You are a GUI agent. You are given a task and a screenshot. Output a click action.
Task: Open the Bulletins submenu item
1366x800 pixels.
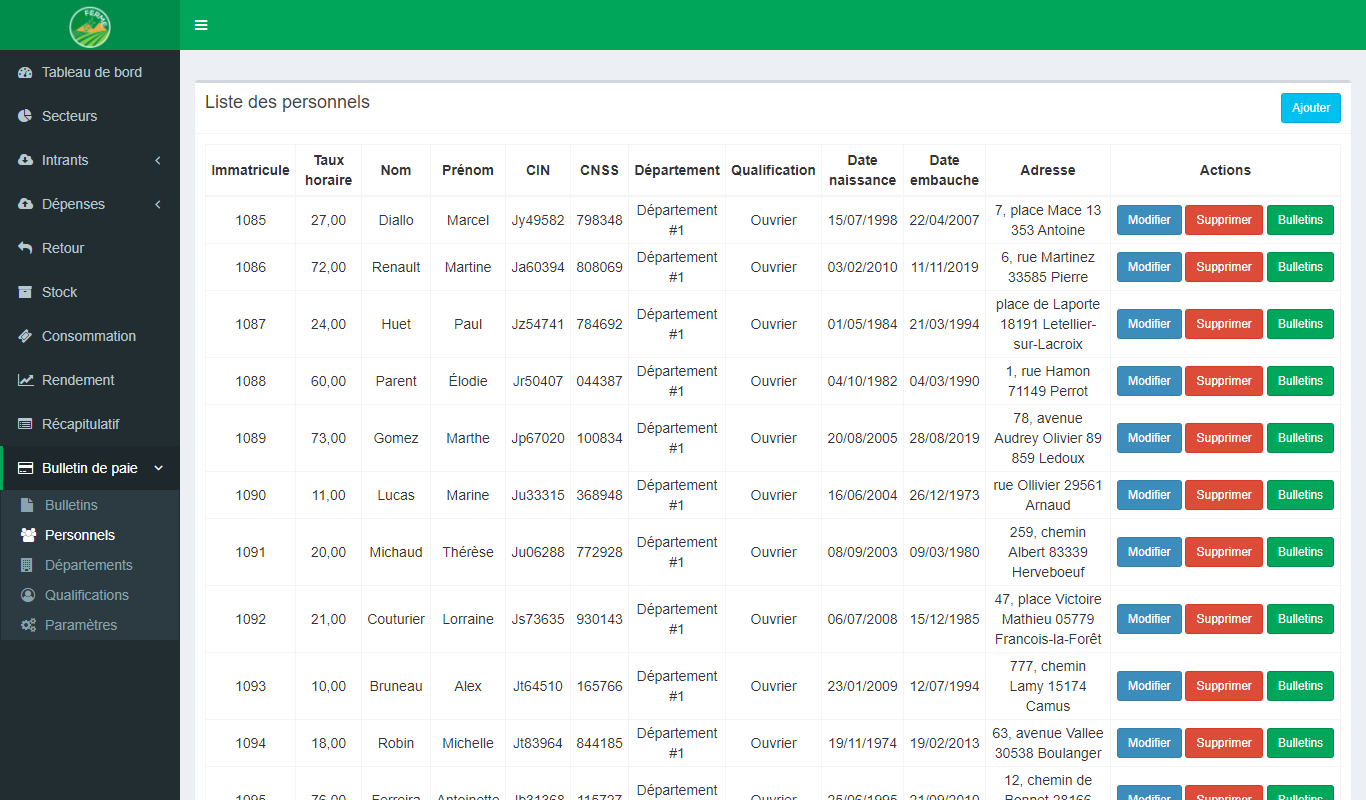click(71, 505)
